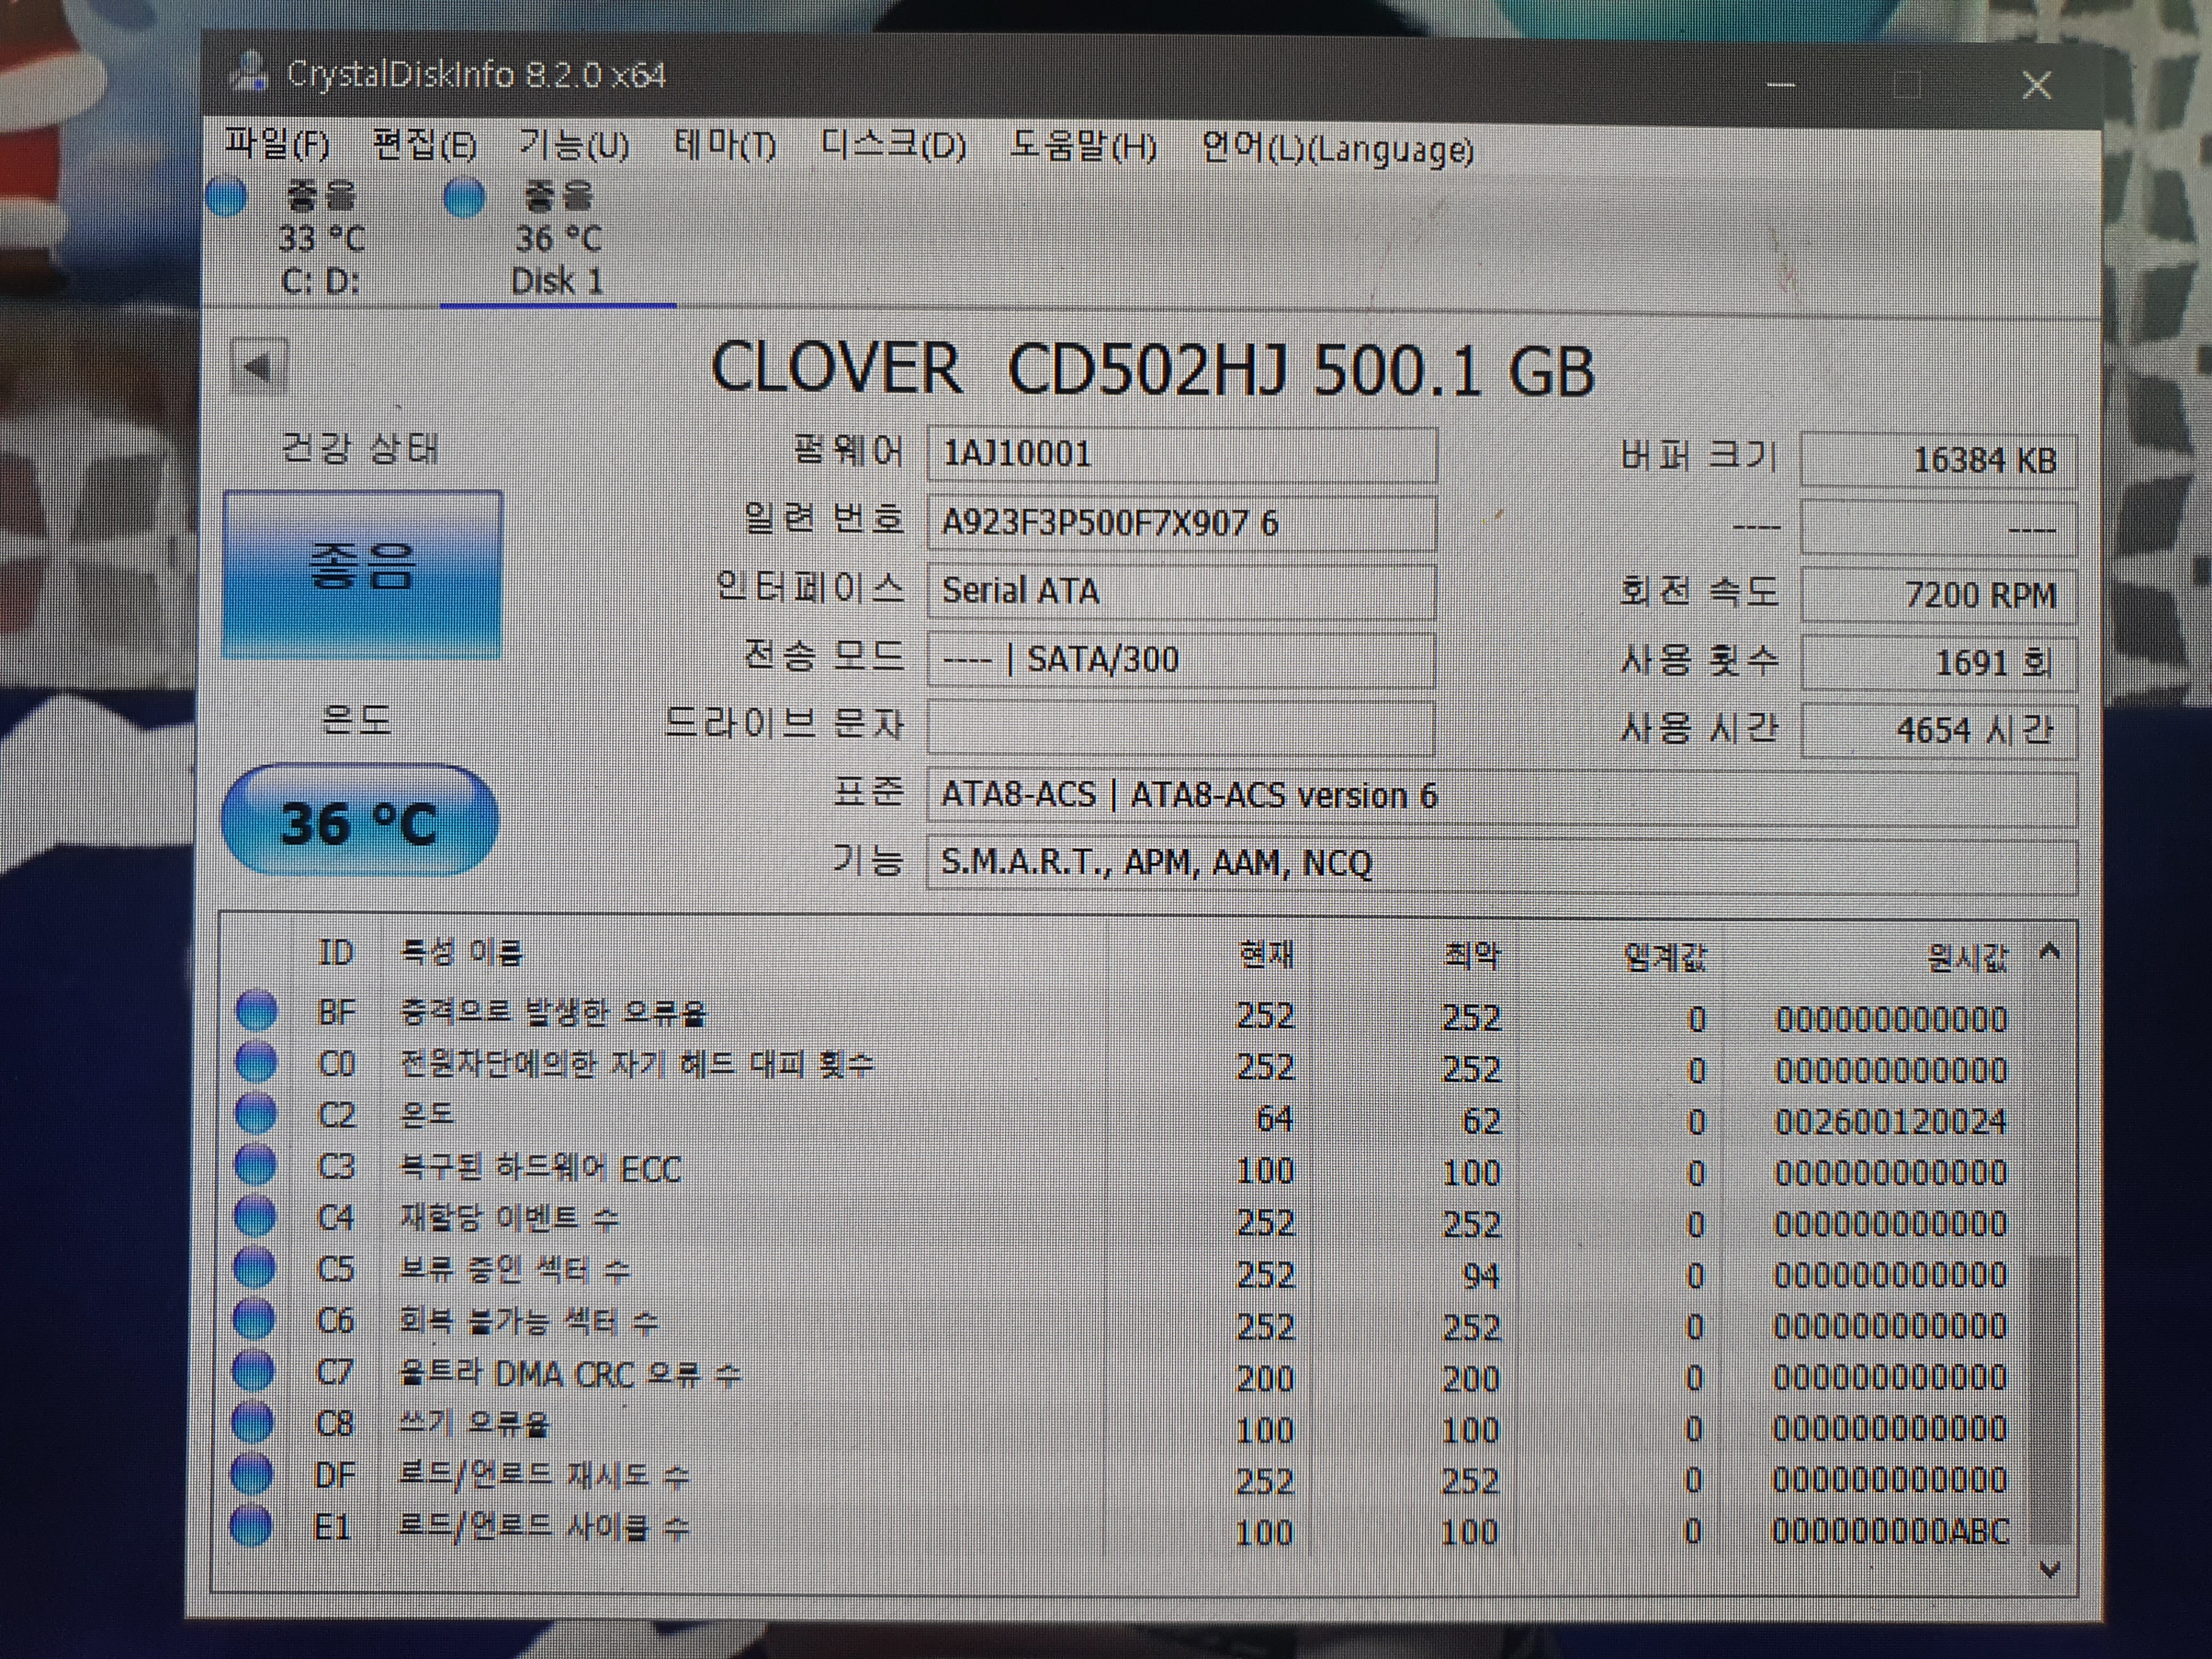Click the attribute list scrollbar thumb
Screen dimensions: 2212x1659
pyautogui.click(x=2051, y=1400)
